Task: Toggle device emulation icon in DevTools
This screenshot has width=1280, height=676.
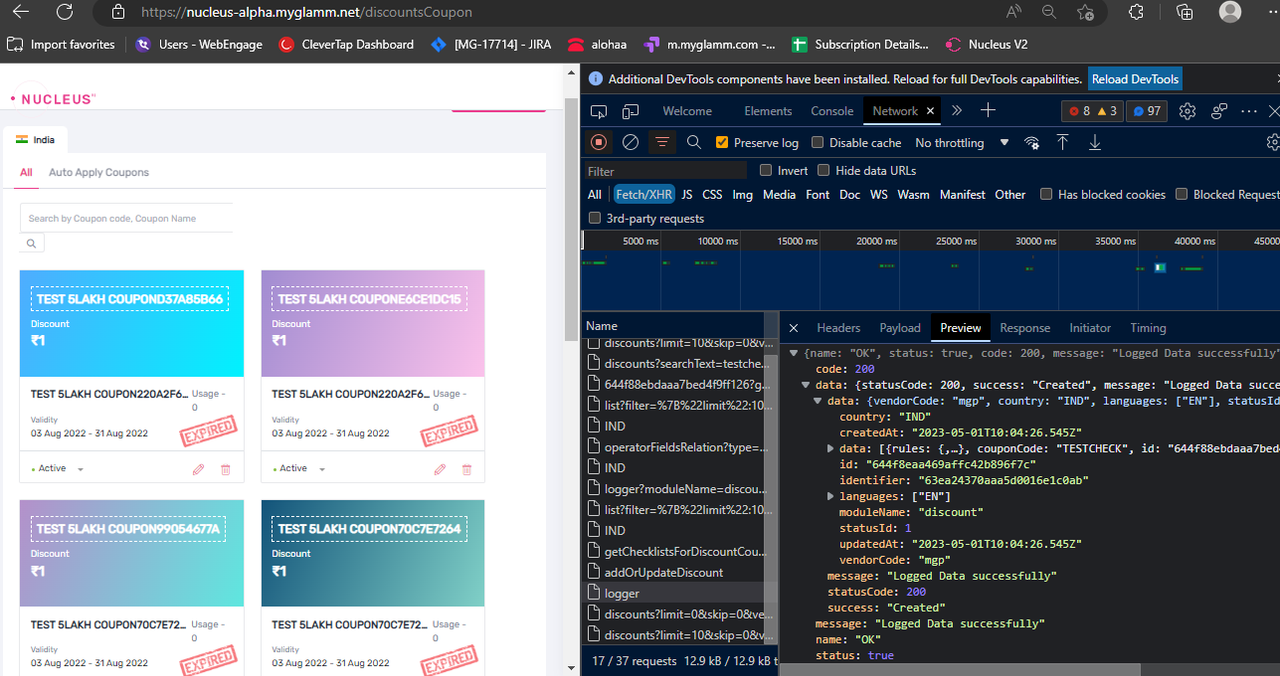Action: point(631,111)
